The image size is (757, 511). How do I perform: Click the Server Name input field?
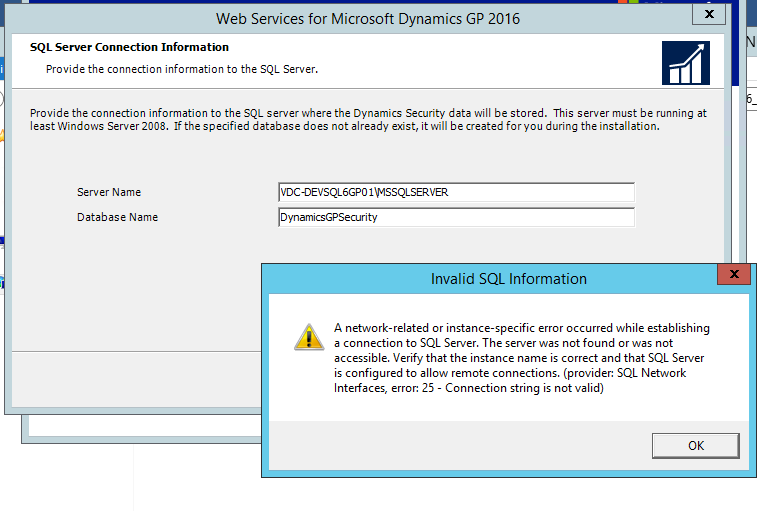tap(456, 192)
